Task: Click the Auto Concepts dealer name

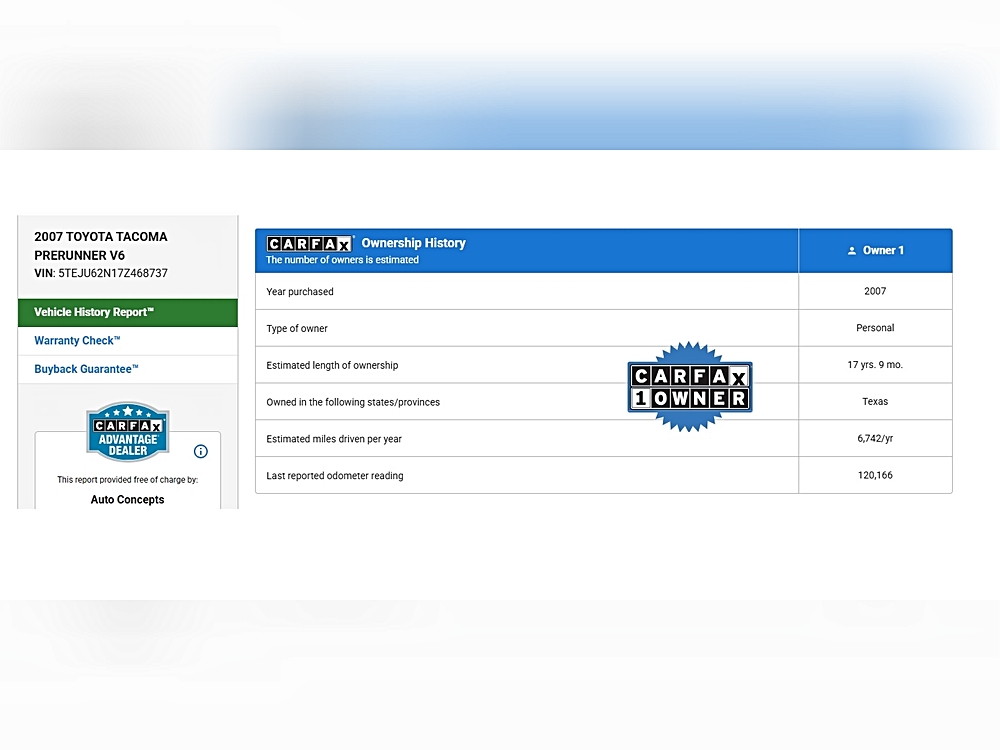Action: (127, 499)
